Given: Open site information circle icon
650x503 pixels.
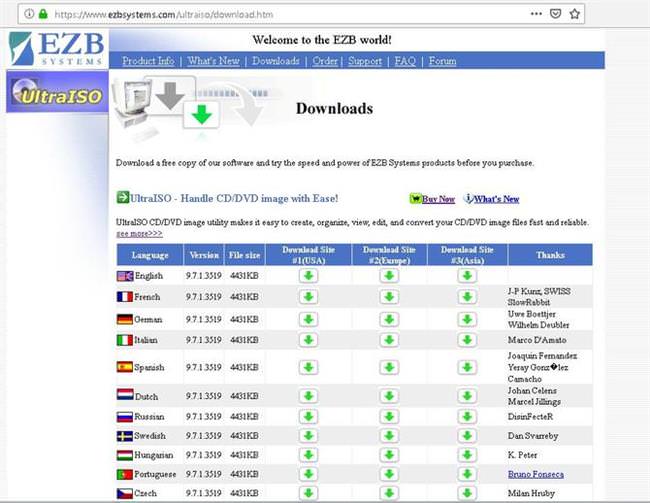Looking at the screenshot, I should (29, 14).
